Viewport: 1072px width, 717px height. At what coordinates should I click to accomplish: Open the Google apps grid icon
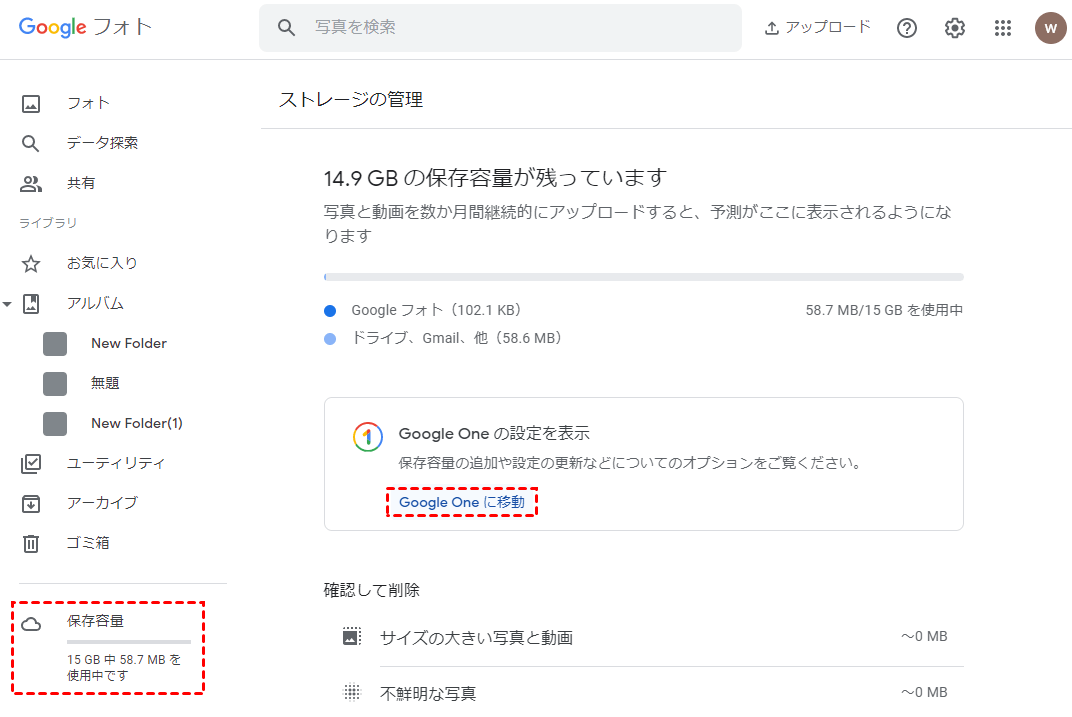tap(1003, 28)
